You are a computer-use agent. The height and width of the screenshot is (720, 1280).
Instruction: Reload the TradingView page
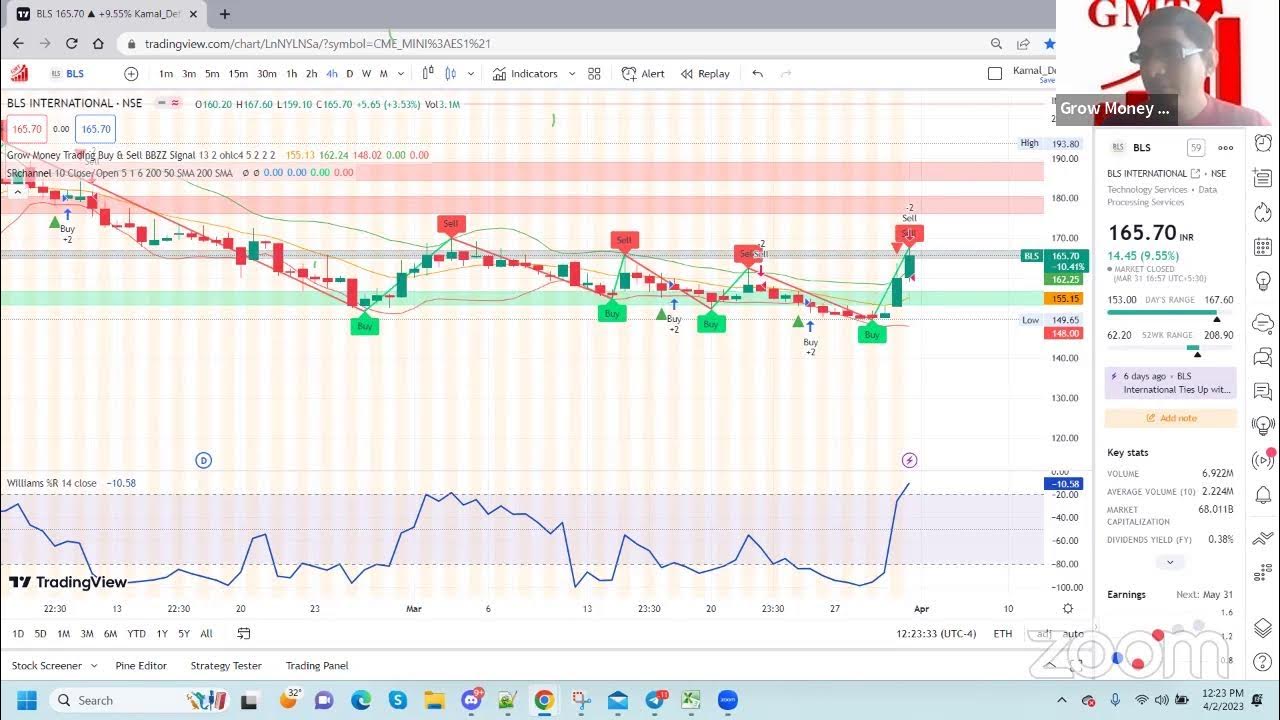71,44
